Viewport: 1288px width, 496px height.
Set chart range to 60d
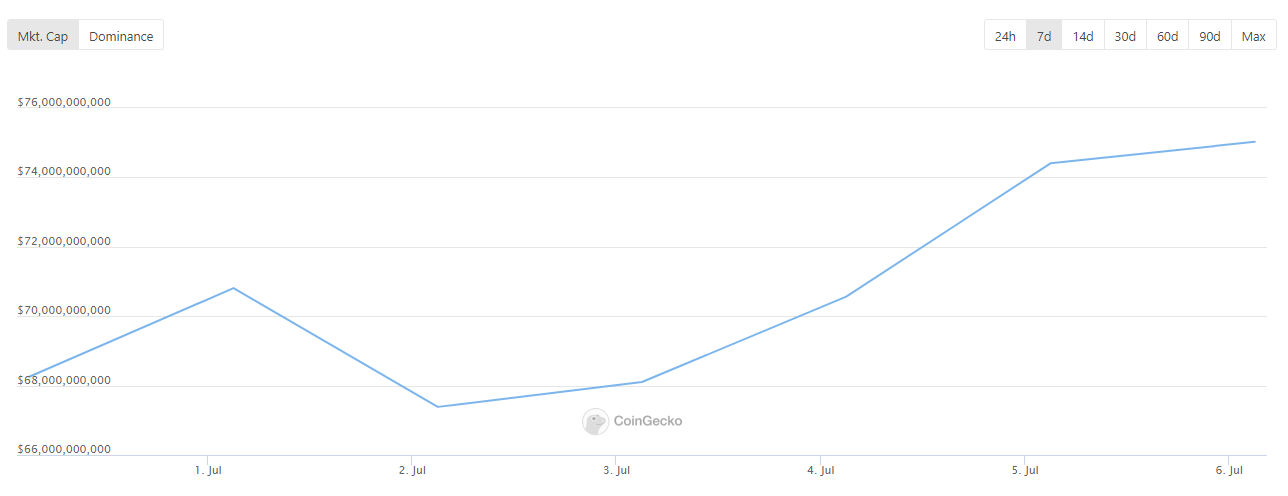(1167, 36)
